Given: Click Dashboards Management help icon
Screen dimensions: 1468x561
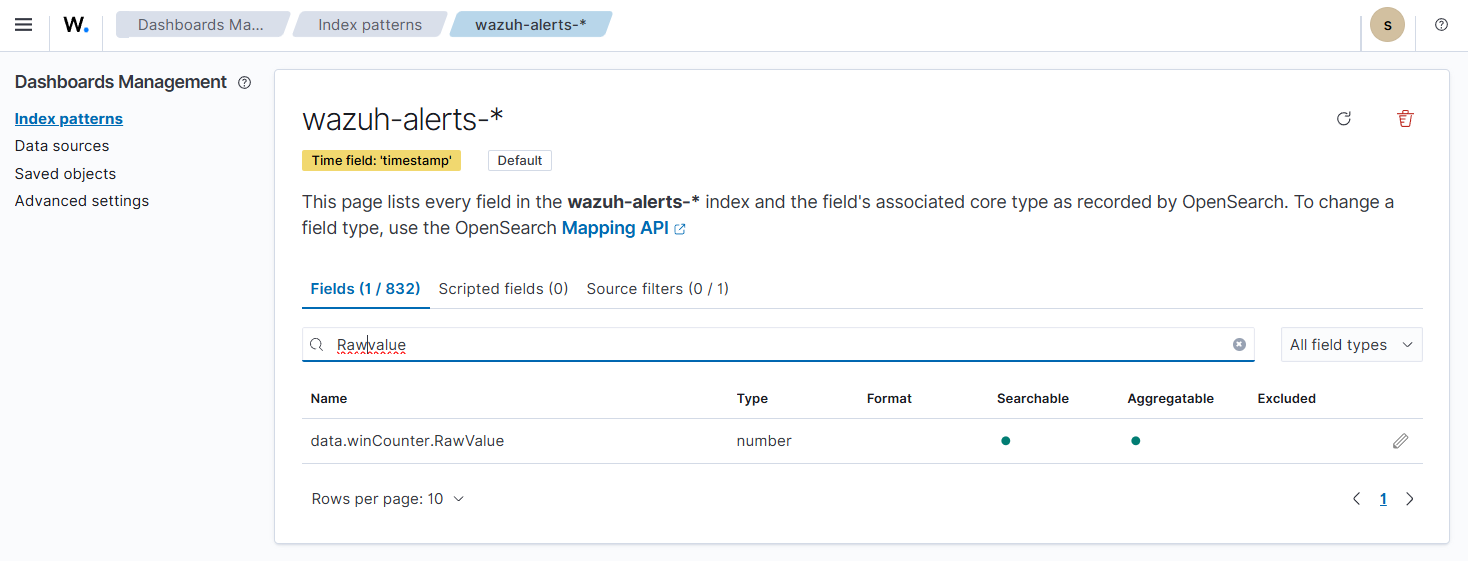Looking at the screenshot, I should pos(244,83).
